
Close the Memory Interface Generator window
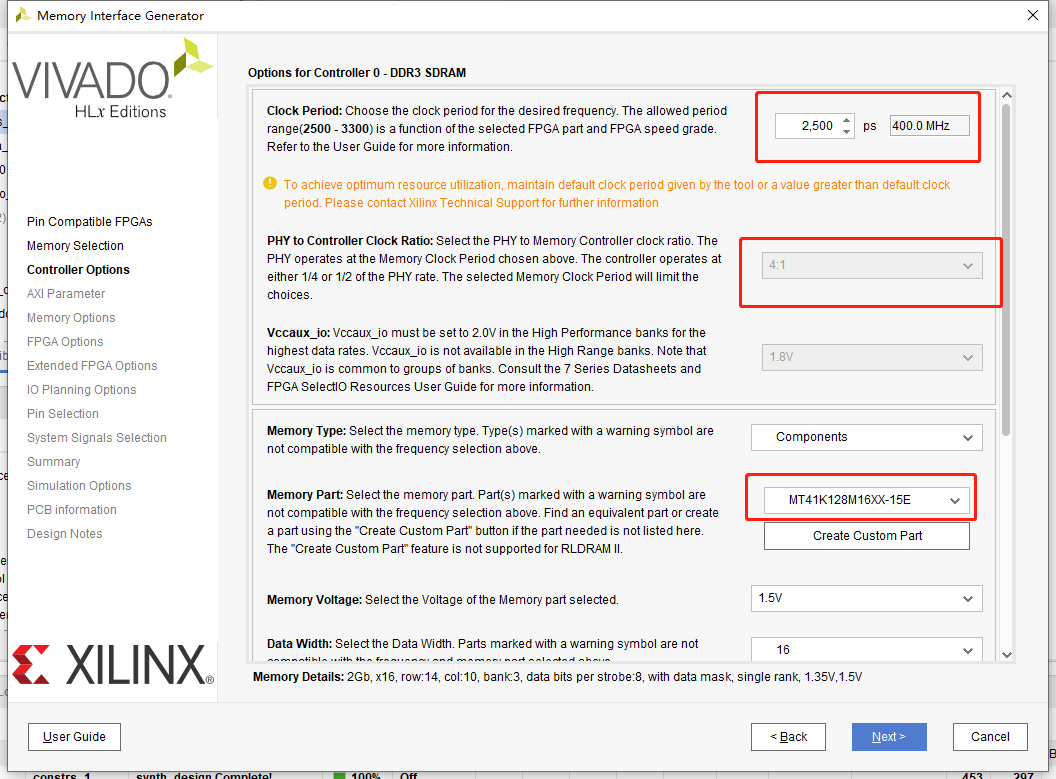pyautogui.click(x=1032, y=15)
